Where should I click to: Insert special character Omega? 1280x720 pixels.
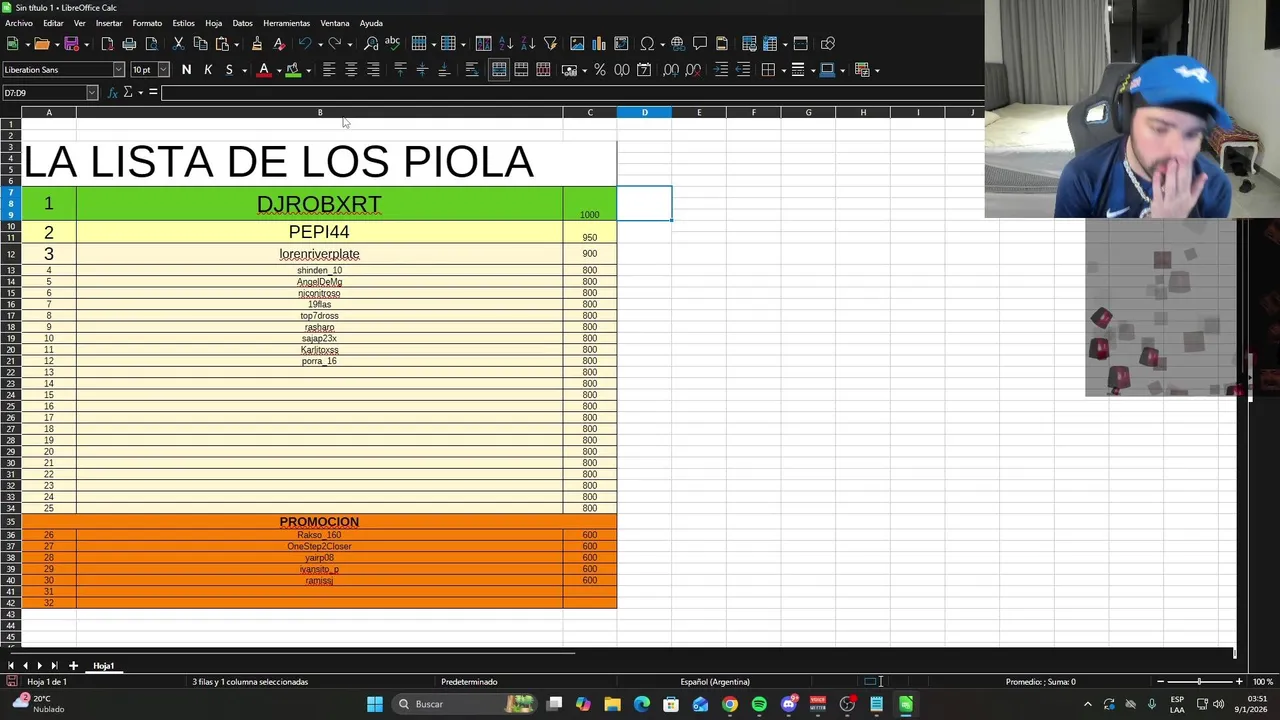(x=647, y=44)
